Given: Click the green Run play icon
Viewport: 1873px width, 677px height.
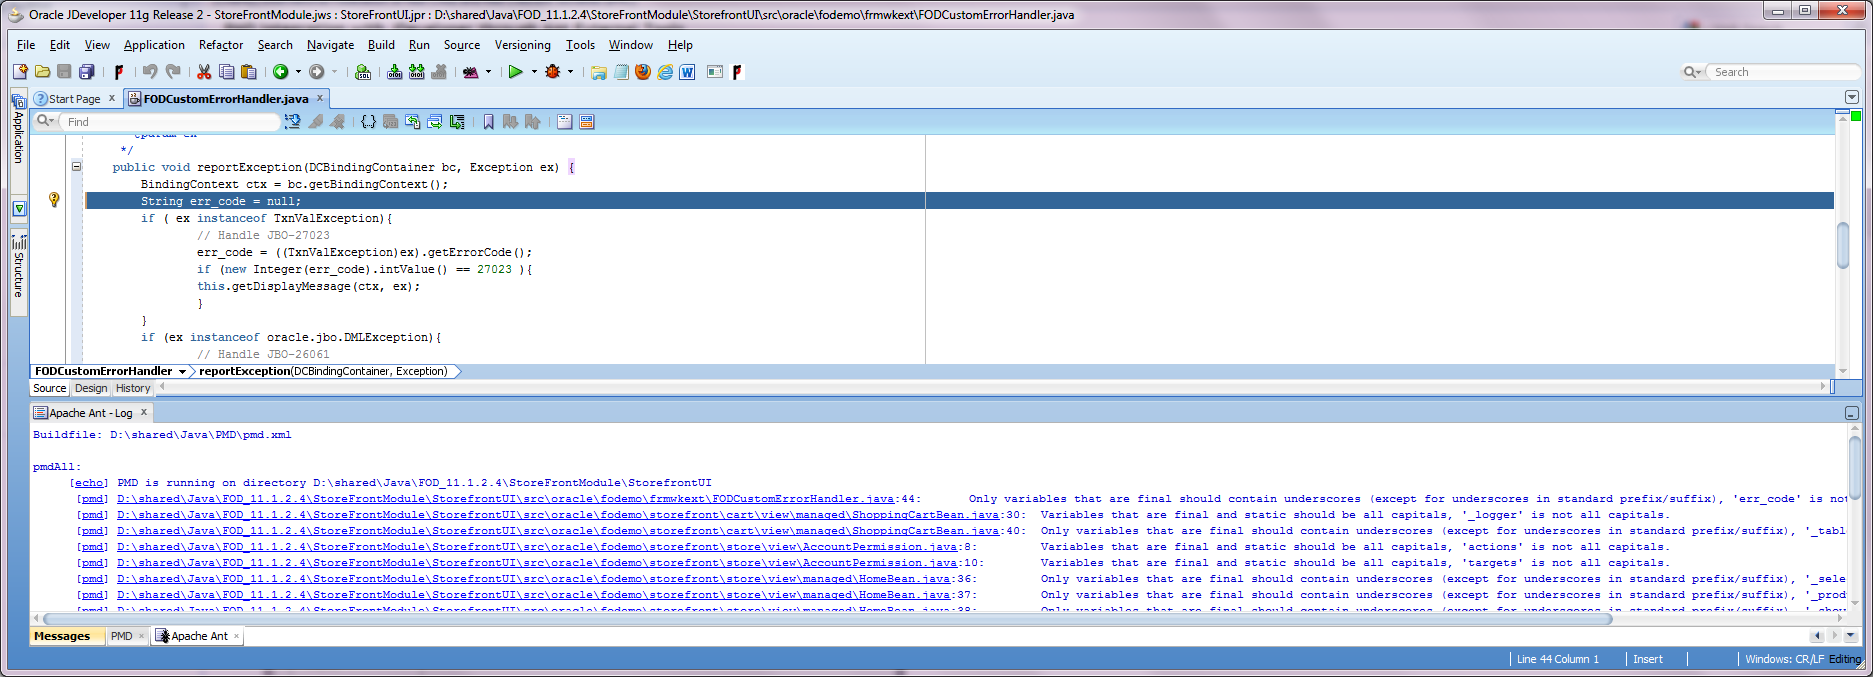Looking at the screenshot, I should click(x=516, y=72).
